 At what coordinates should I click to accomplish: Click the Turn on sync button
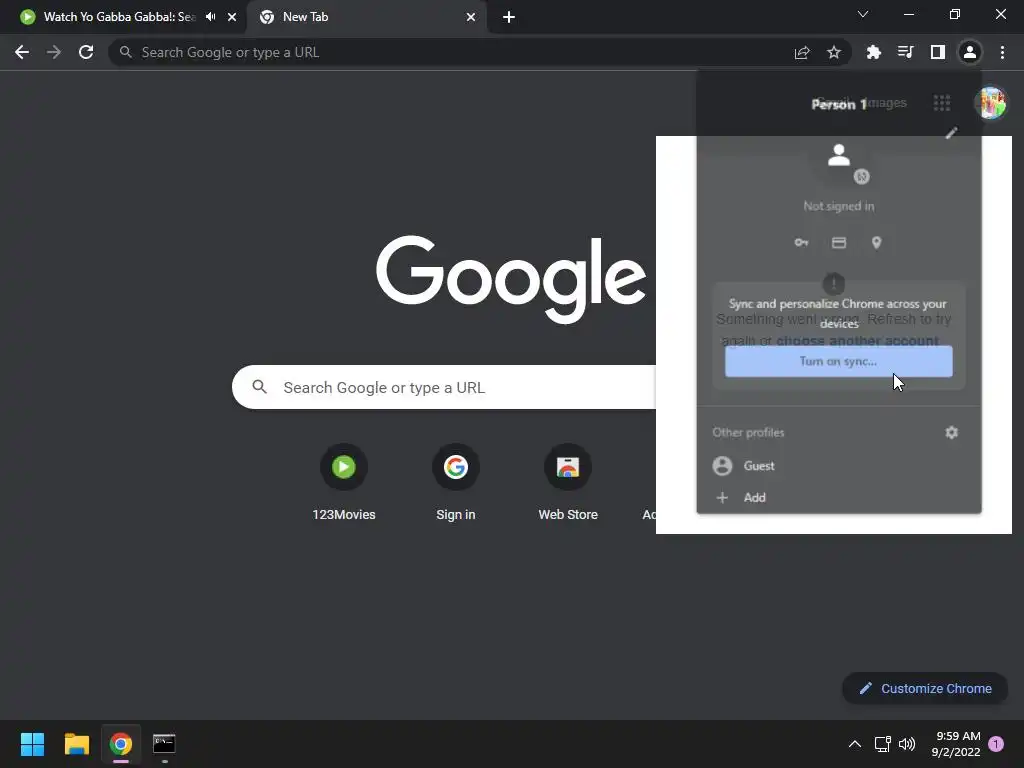point(839,361)
